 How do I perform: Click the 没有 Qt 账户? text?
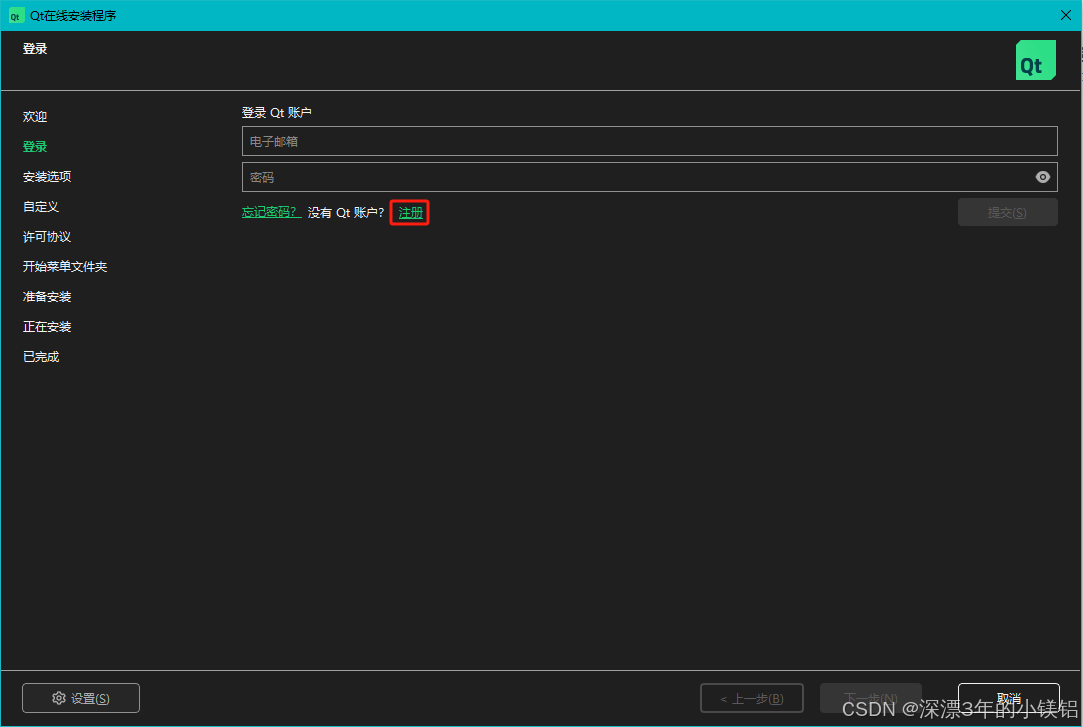[x=346, y=213]
